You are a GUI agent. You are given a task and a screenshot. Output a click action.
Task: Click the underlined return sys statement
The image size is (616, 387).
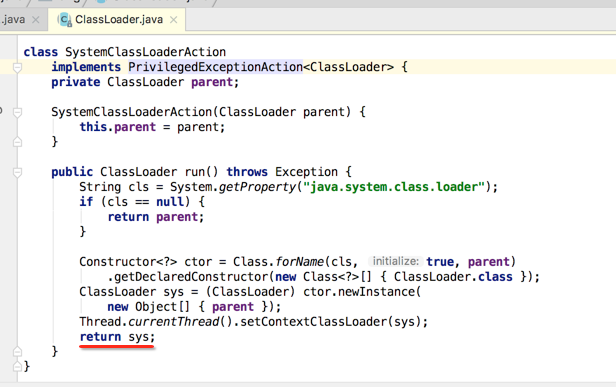[x=117, y=337]
